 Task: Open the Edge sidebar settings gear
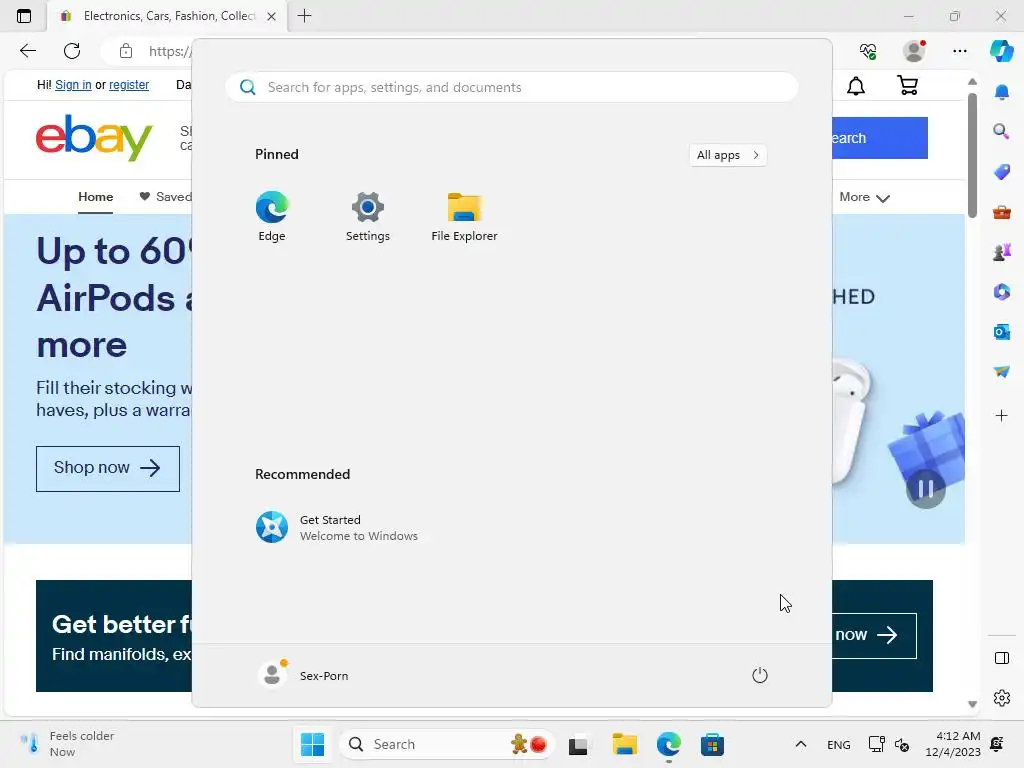point(1001,698)
